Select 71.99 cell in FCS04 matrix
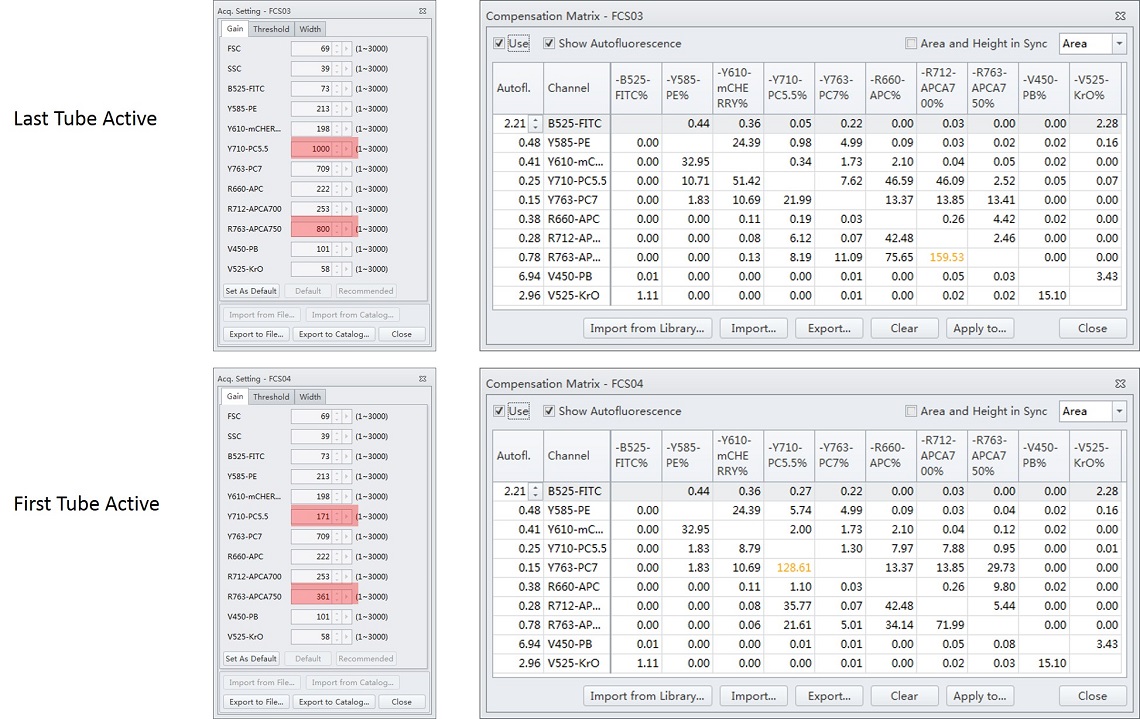 942,625
